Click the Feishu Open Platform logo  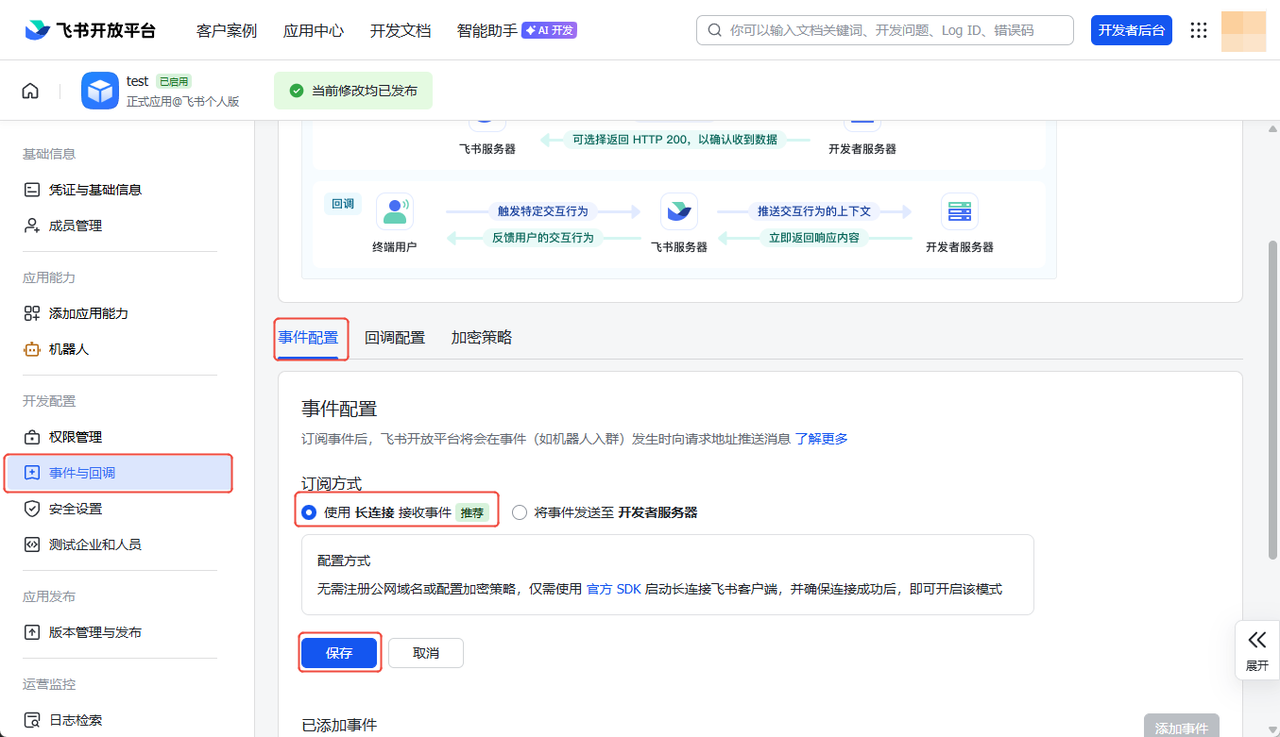click(91, 30)
